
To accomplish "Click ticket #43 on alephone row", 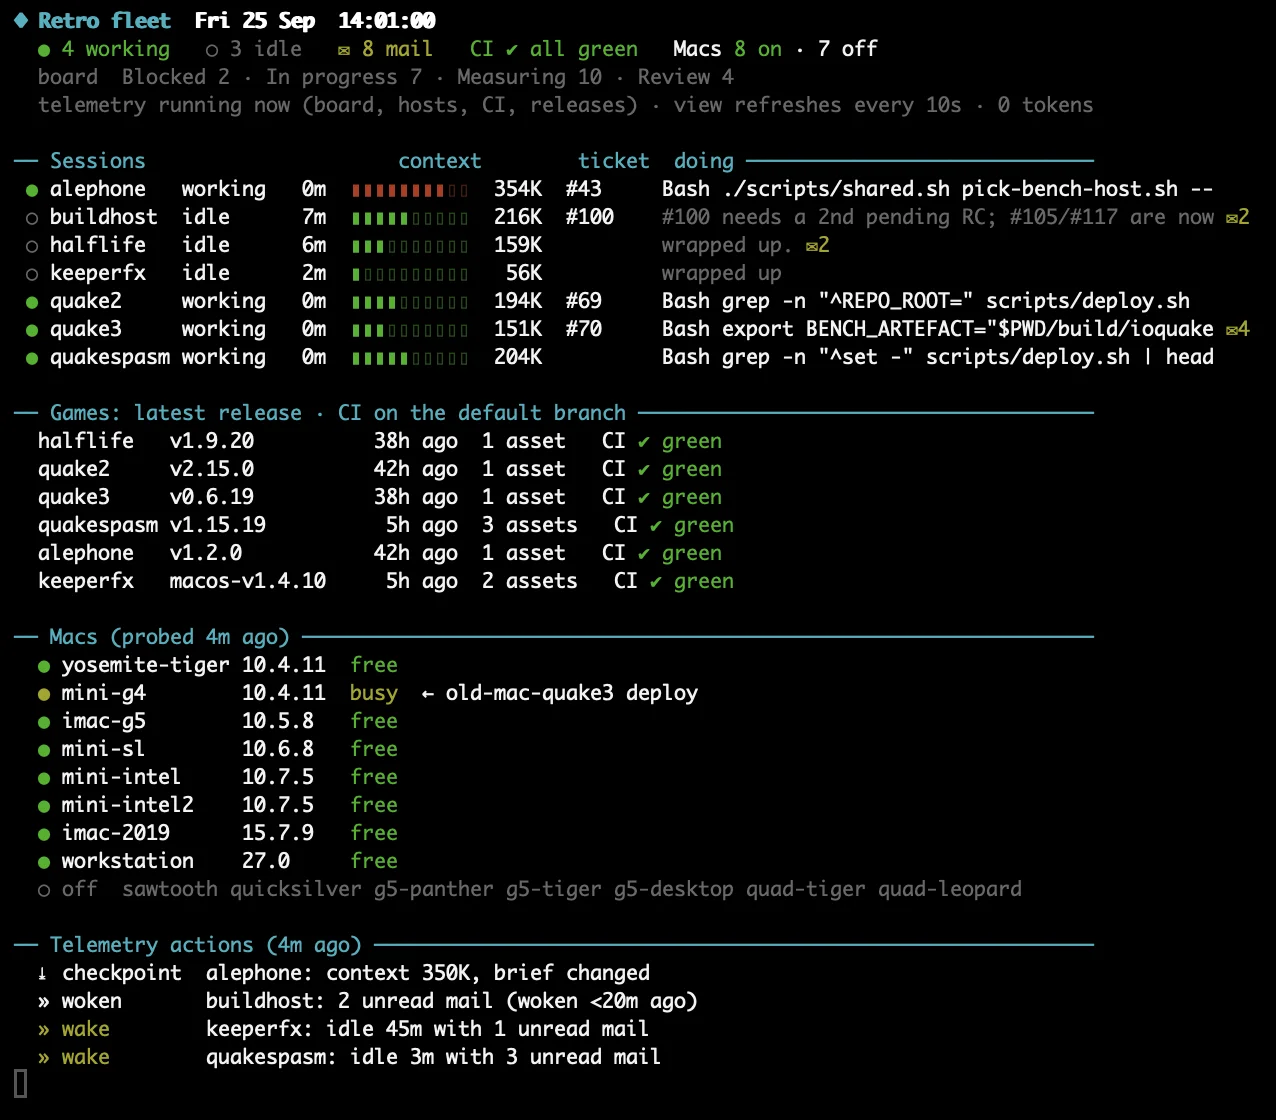I will coord(584,189).
